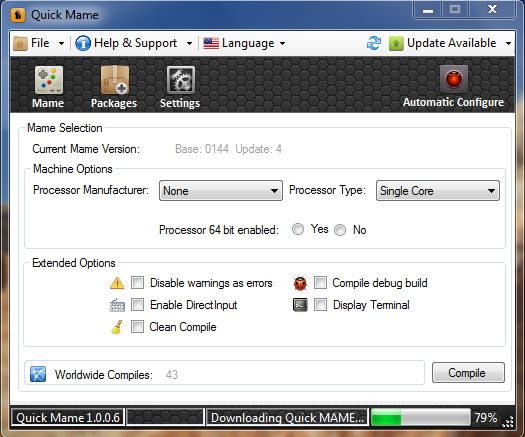This screenshot has width=525, height=437.
Task: Open the Packages box icon
Action: [115, 80]
